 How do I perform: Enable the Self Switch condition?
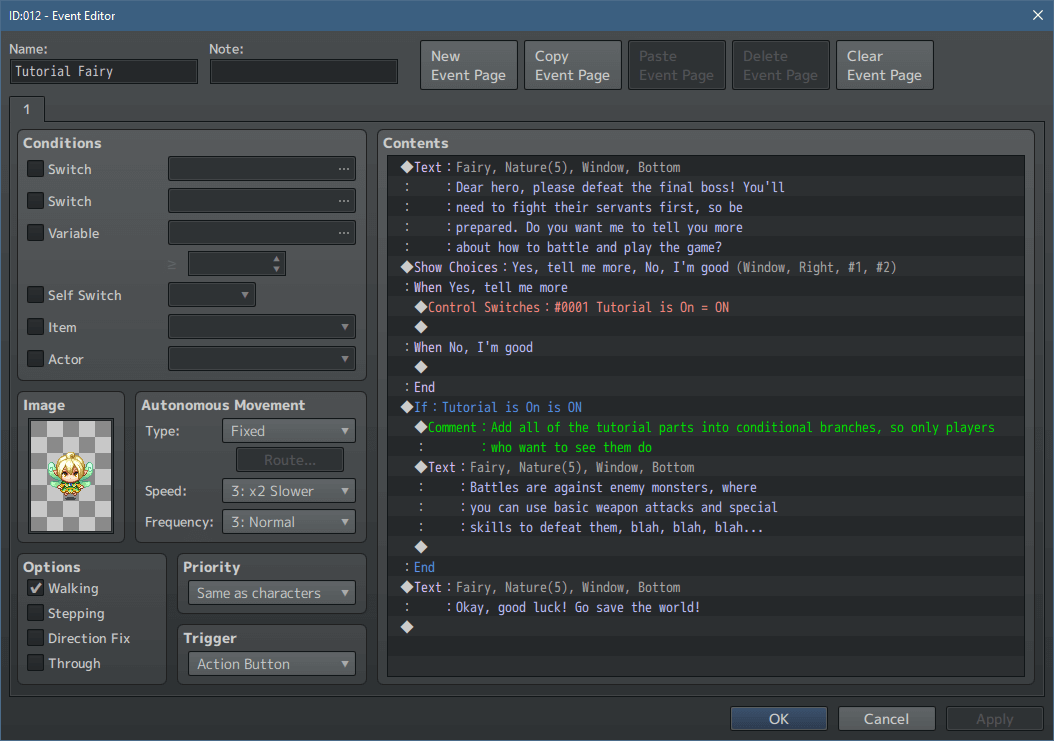tap(34, 294)
